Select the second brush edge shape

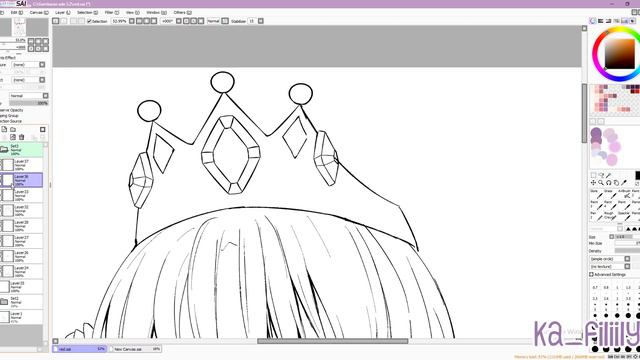(634, 229)
